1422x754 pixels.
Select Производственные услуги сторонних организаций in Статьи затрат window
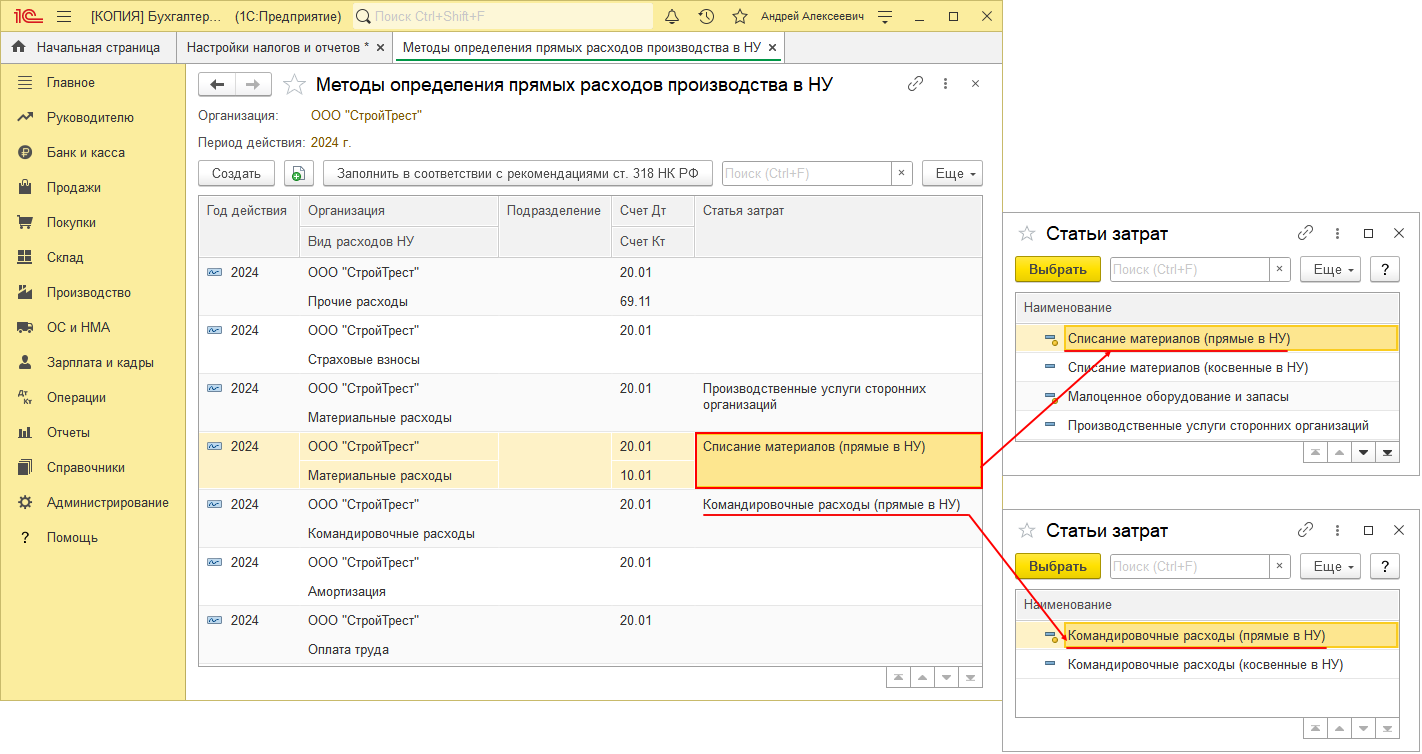click(x=1207, y=425)
